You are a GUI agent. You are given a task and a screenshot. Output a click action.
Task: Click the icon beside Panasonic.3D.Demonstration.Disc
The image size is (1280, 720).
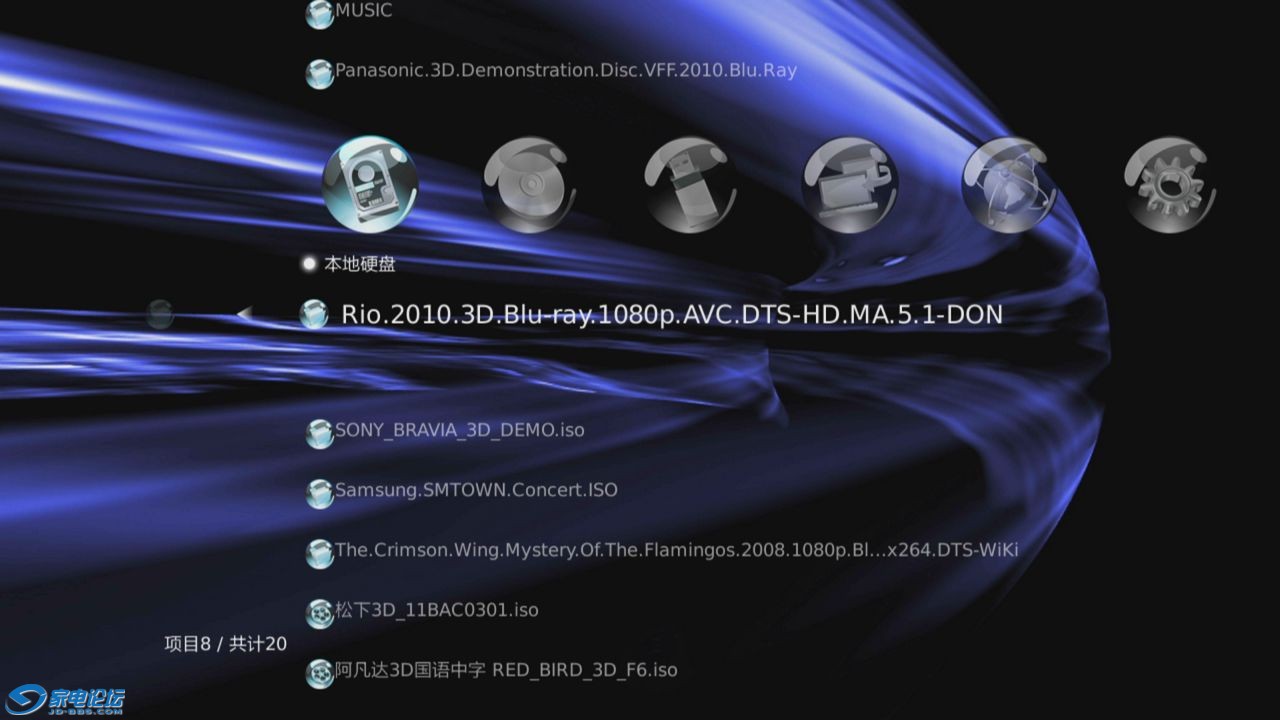319,73
